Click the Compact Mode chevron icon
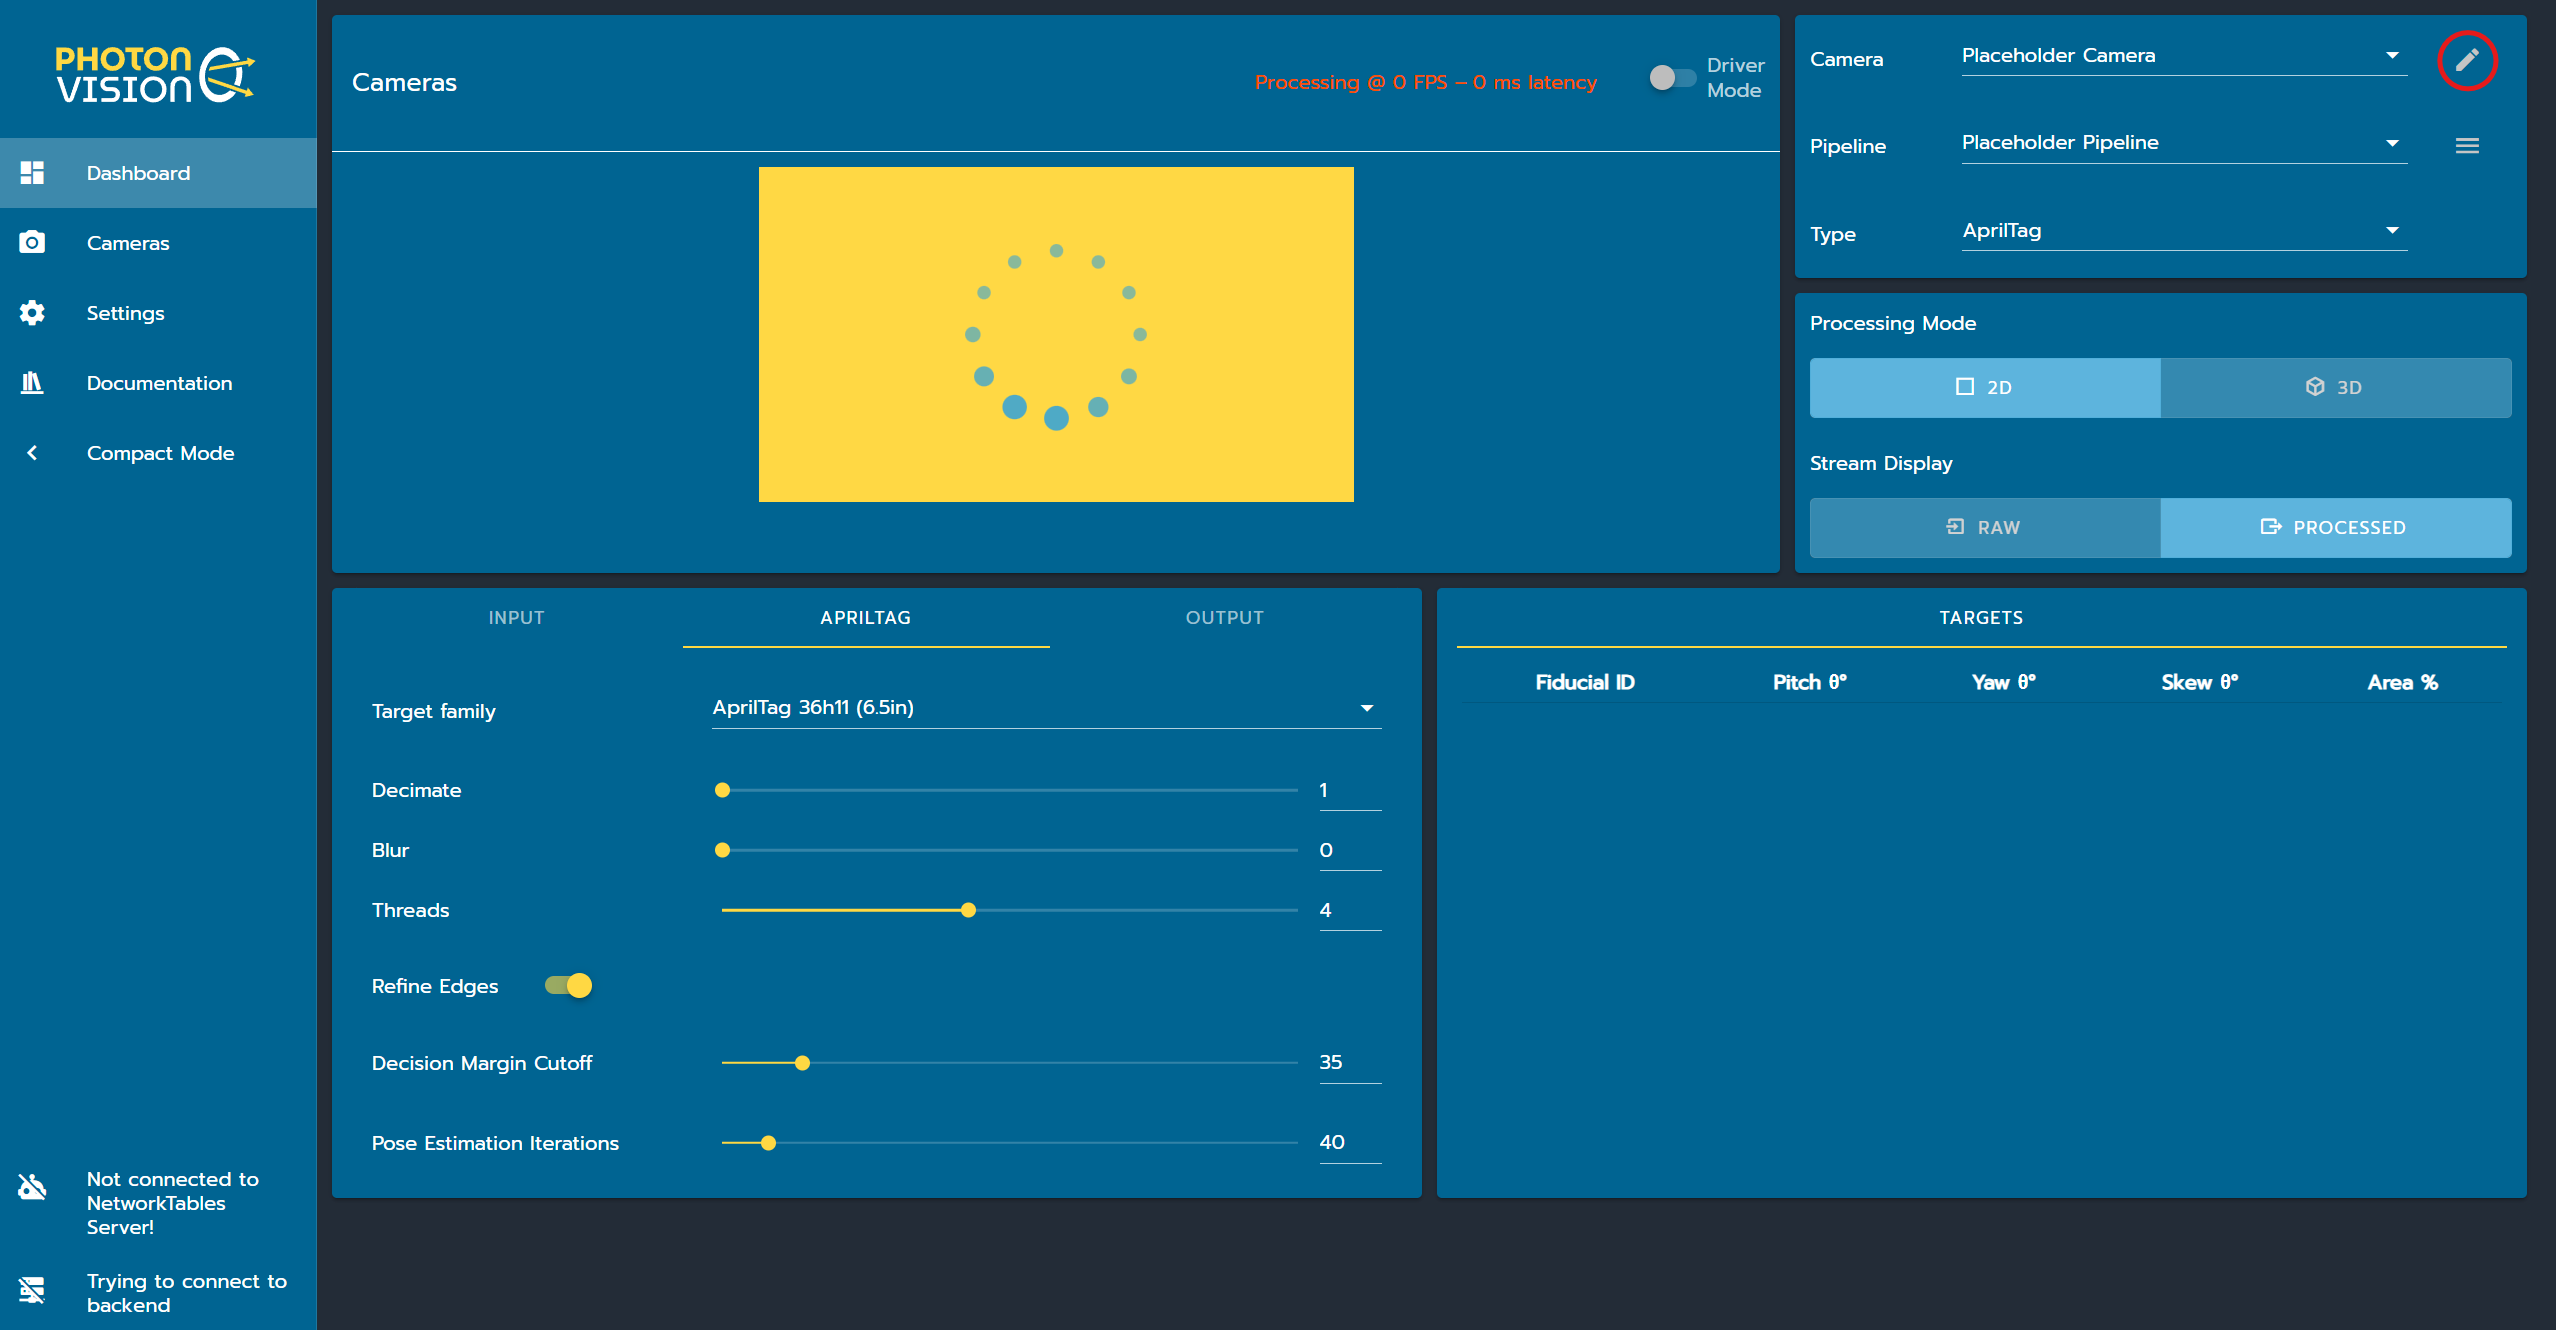This screenshot has height=1330, width=2556. [32, 453]
